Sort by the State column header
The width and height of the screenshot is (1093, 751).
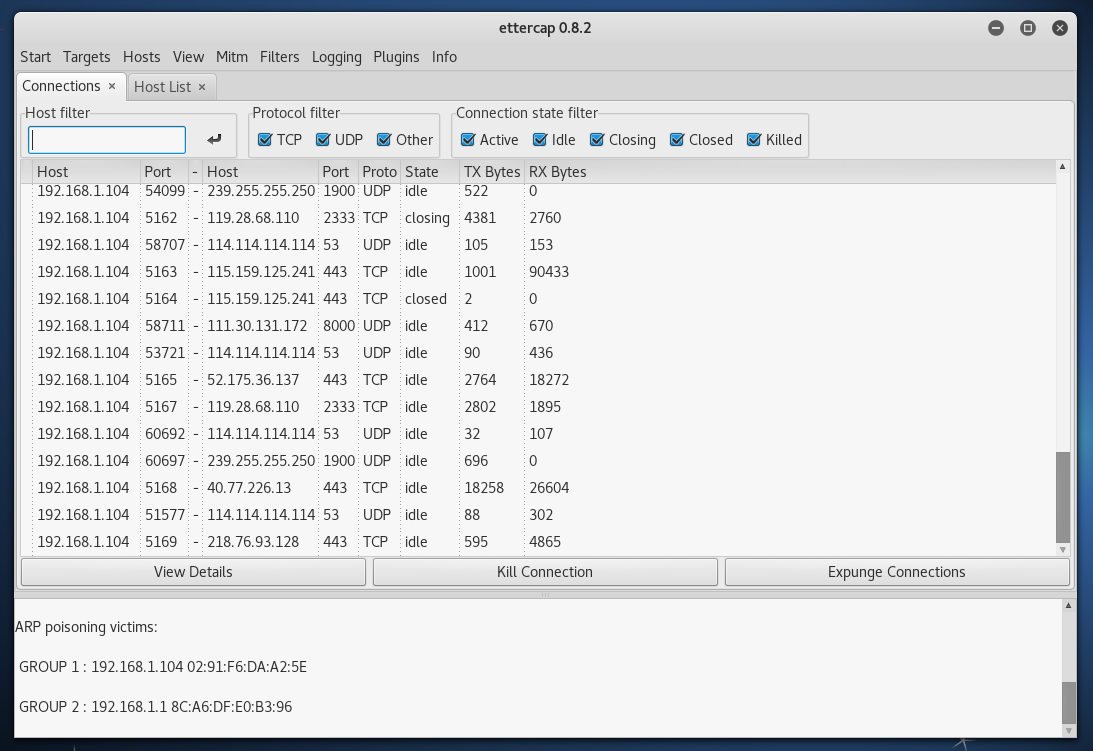(429, 172)
